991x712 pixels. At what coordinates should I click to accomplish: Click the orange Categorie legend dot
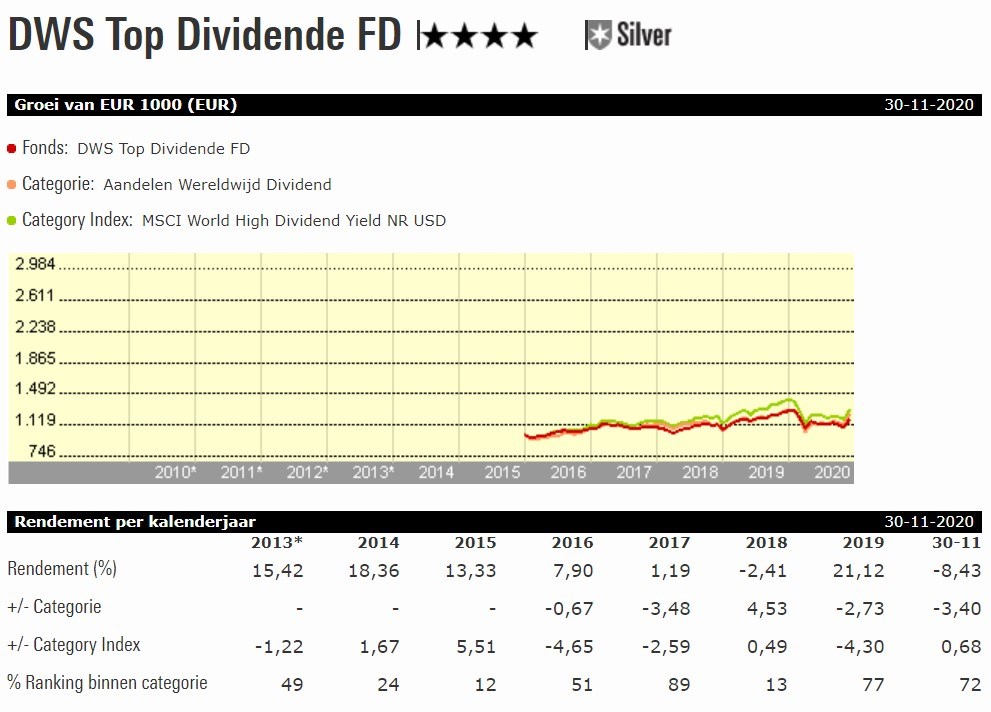pos(12,184)
